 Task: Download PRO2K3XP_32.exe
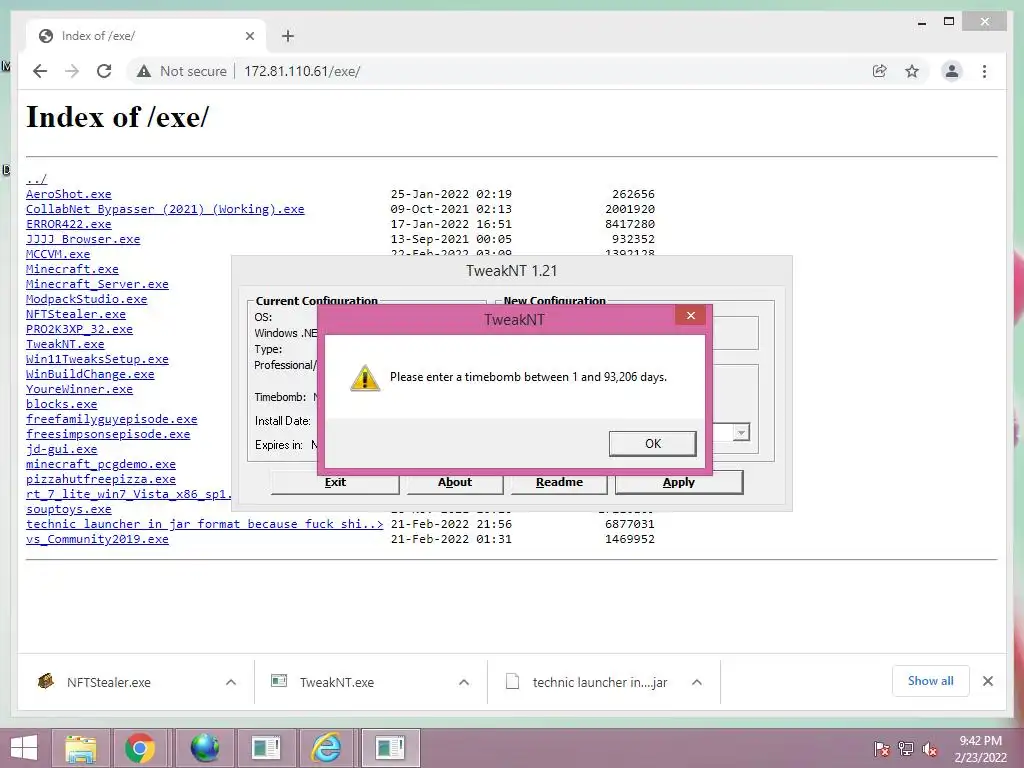tap(80, 329)
